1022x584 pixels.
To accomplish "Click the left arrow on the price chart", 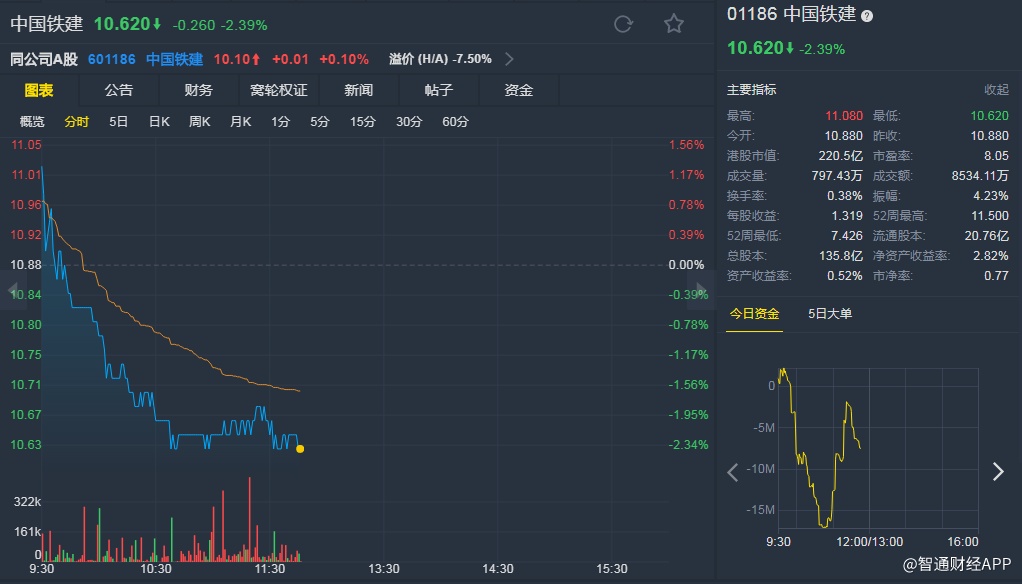I will tap(14, 291).
